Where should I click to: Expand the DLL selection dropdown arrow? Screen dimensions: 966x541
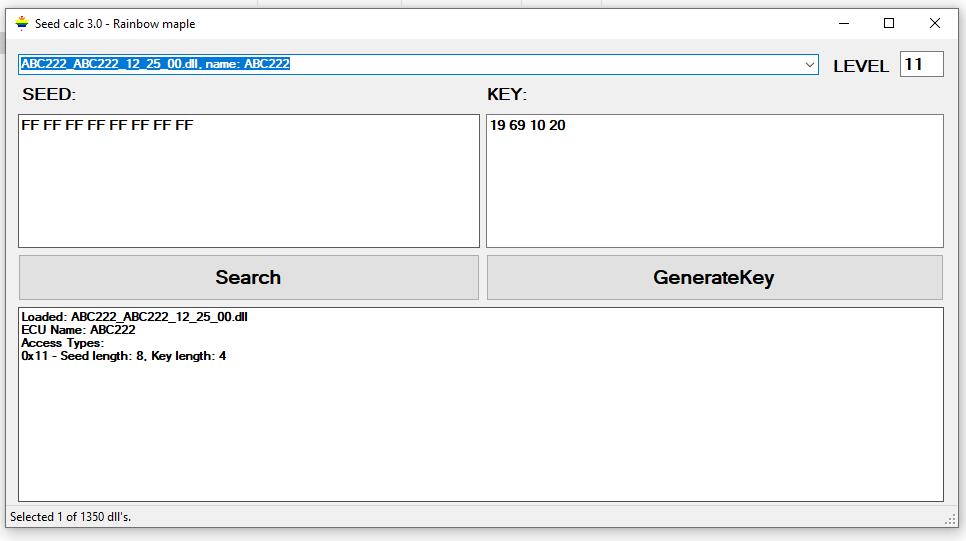pyautogui.click(x=809, y=65)
